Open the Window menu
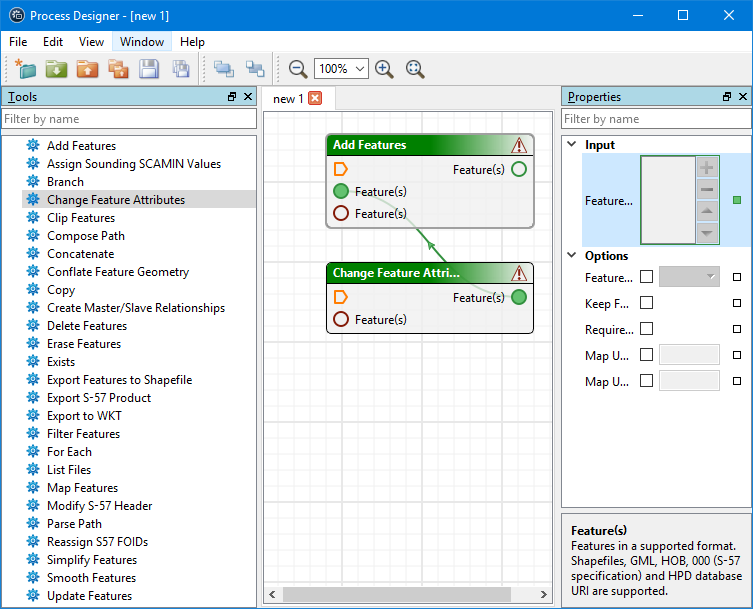 pos(141,42)
